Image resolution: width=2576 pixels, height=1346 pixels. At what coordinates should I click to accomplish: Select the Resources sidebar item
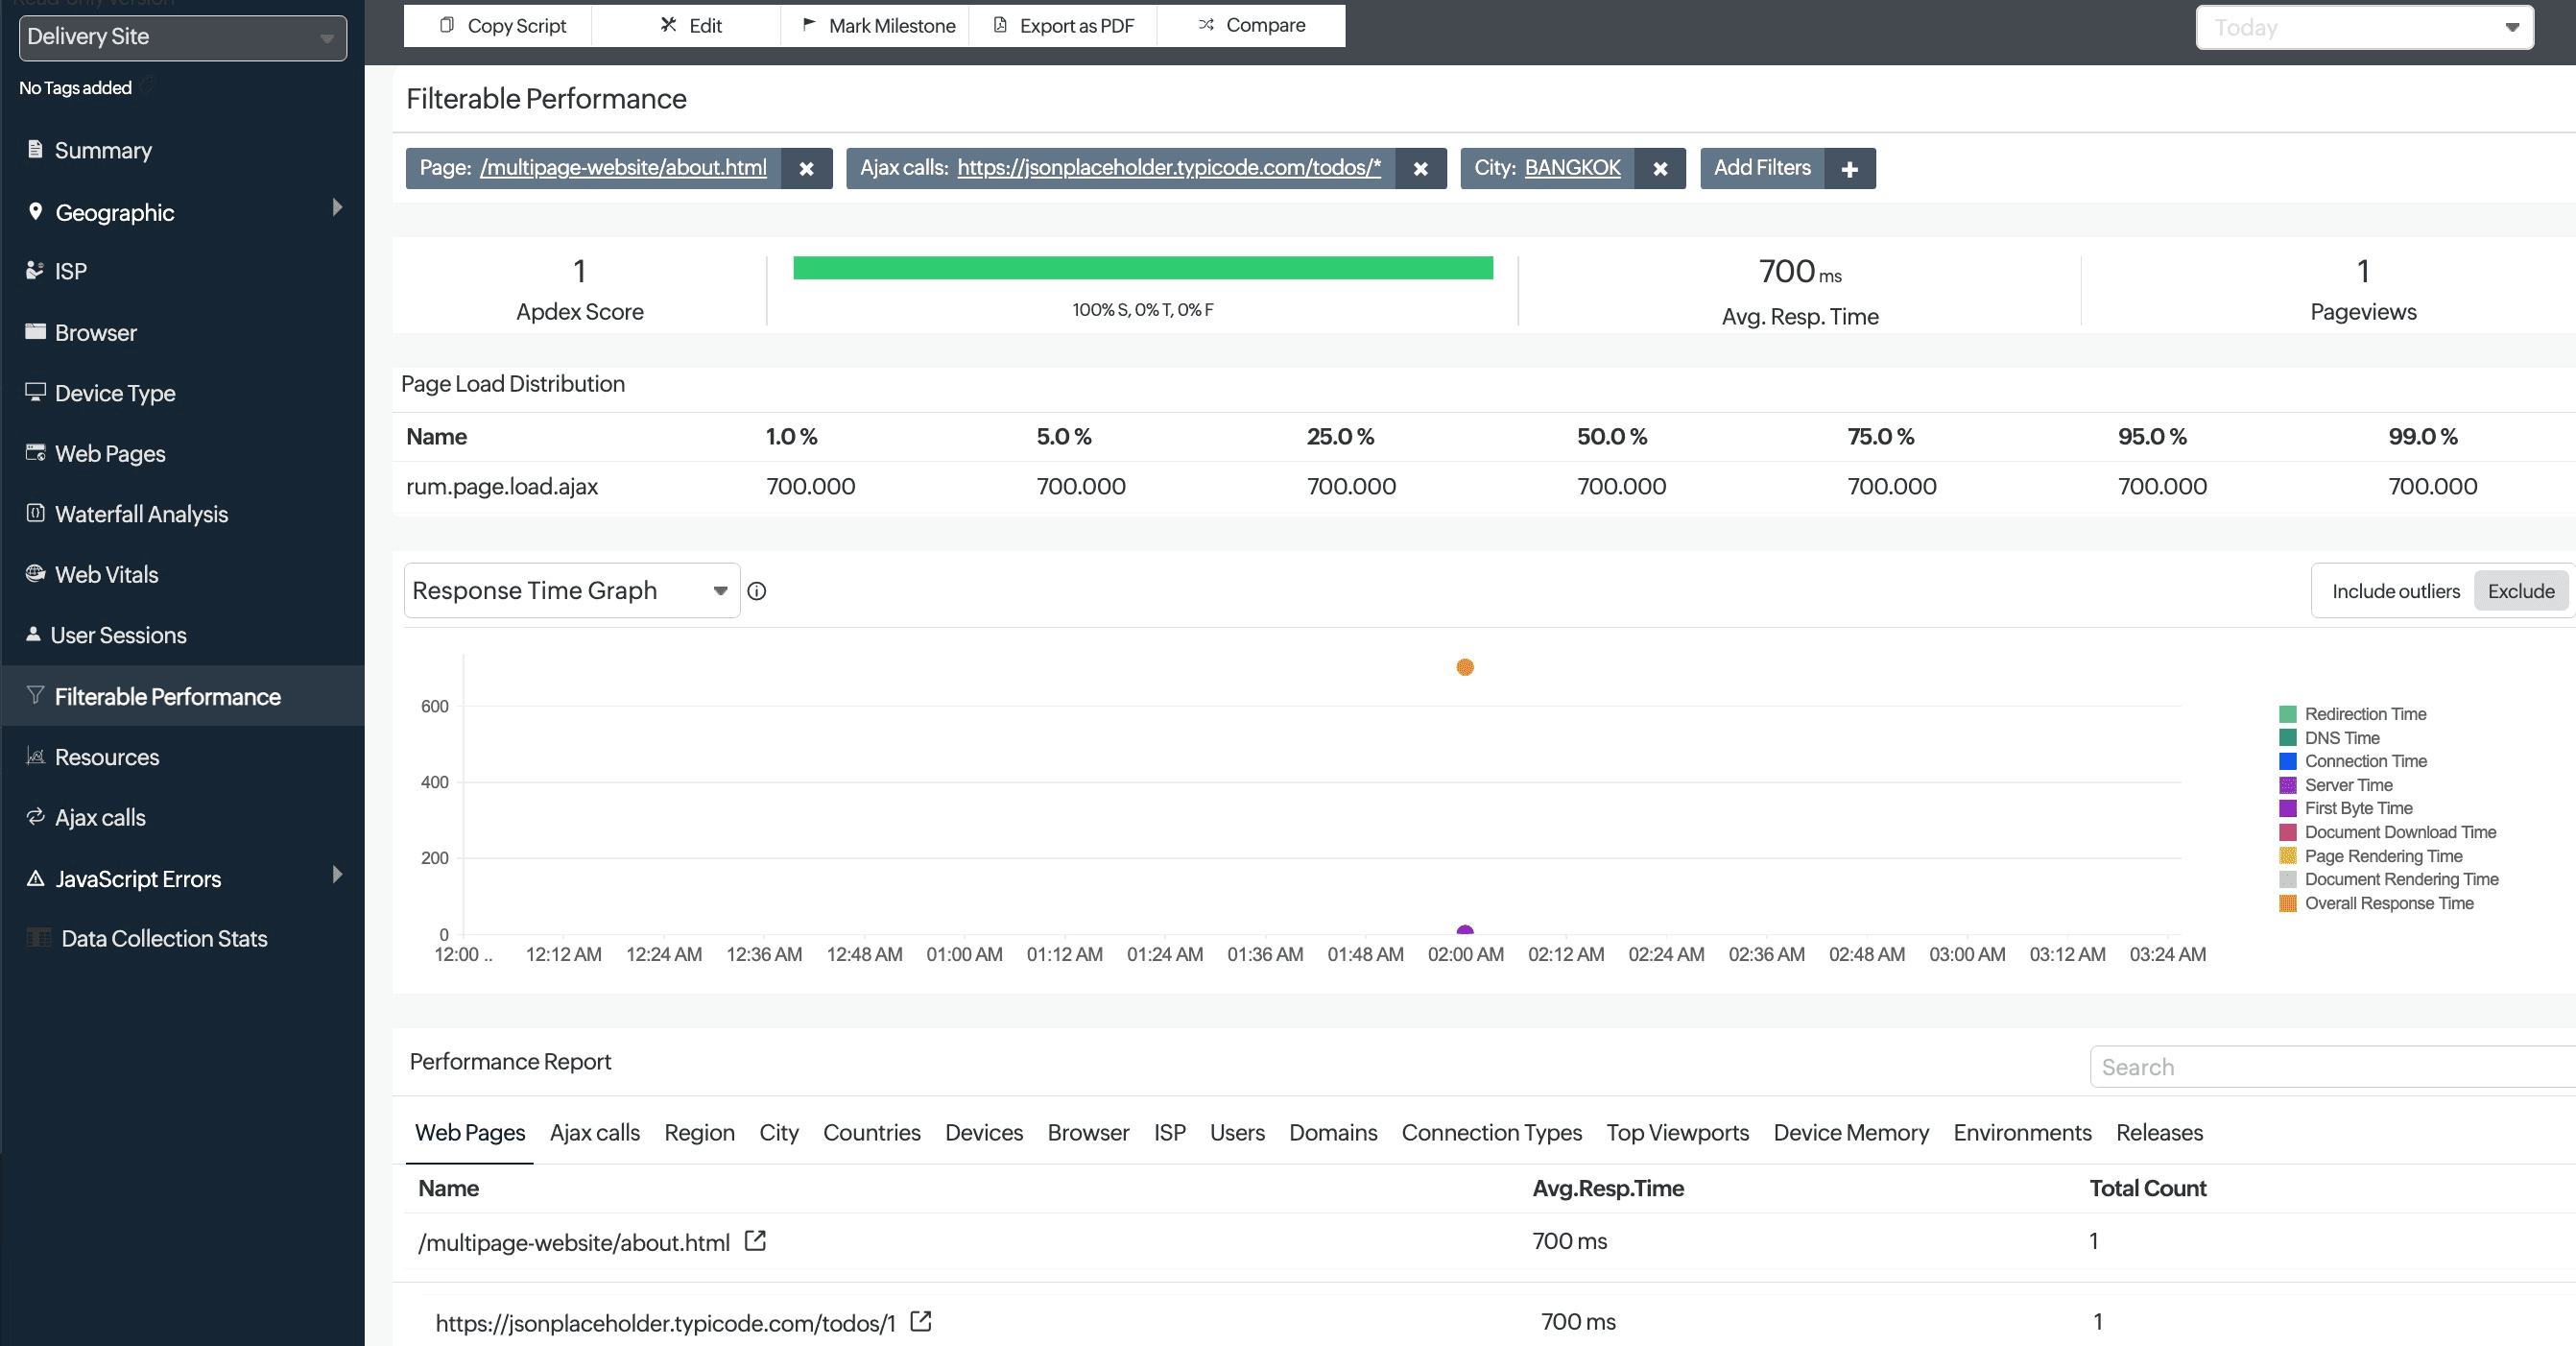105,757
